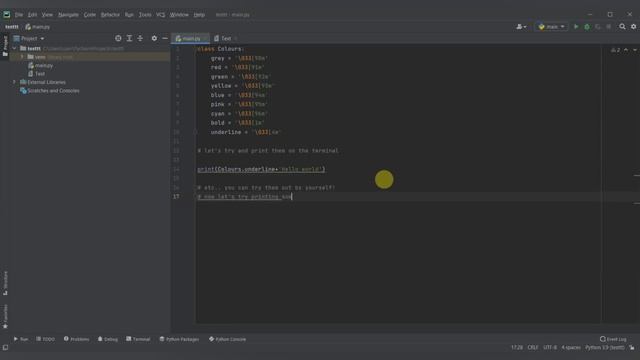Click the lock icon in the status bar

[x=632, y=347]
